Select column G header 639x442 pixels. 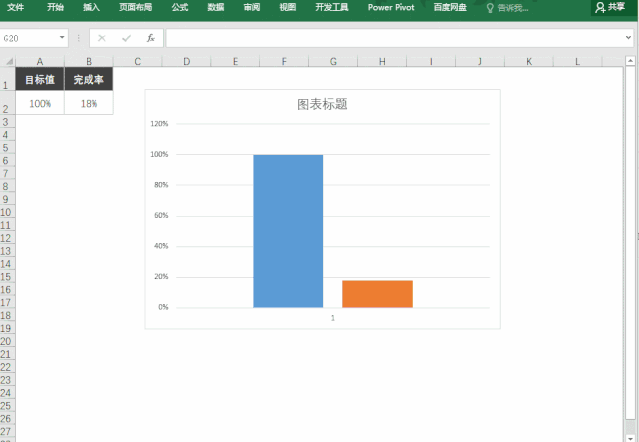click(x=333, y=62)
